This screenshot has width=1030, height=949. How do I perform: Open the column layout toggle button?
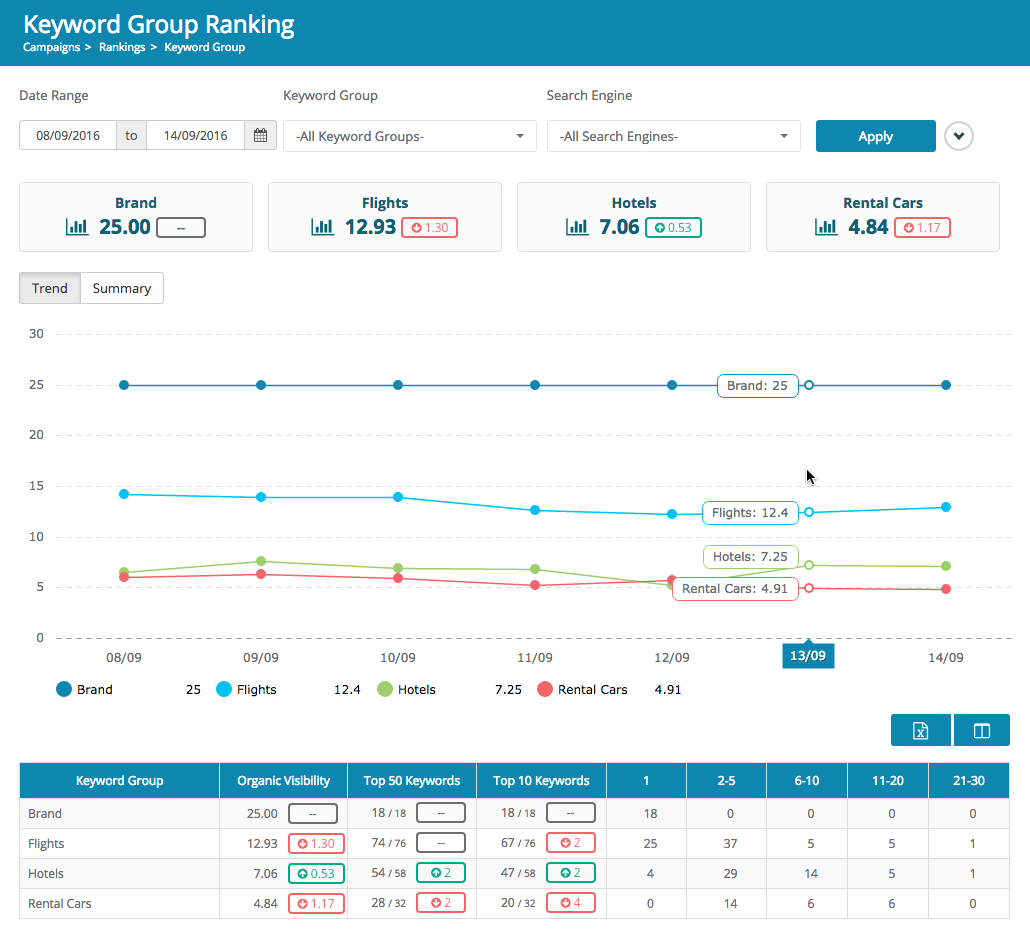(981, 731)
